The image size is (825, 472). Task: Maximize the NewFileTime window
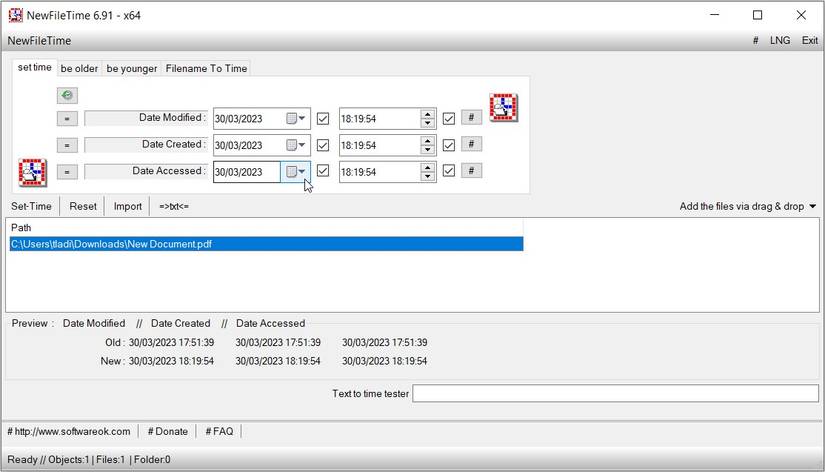(758, 15)
